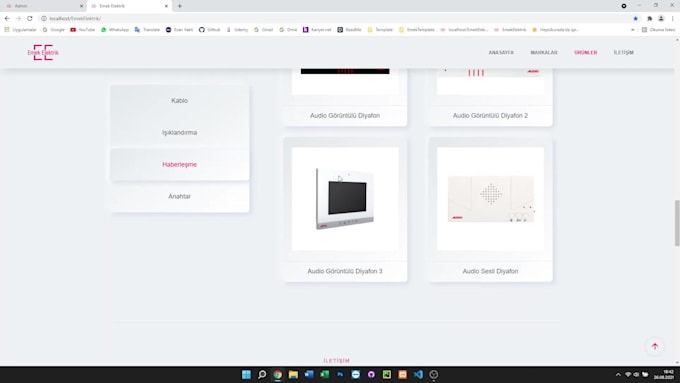This screenshot has width=680, height=383.
Task: Open the Gmail bookmark
Action: tap(264, 30)
